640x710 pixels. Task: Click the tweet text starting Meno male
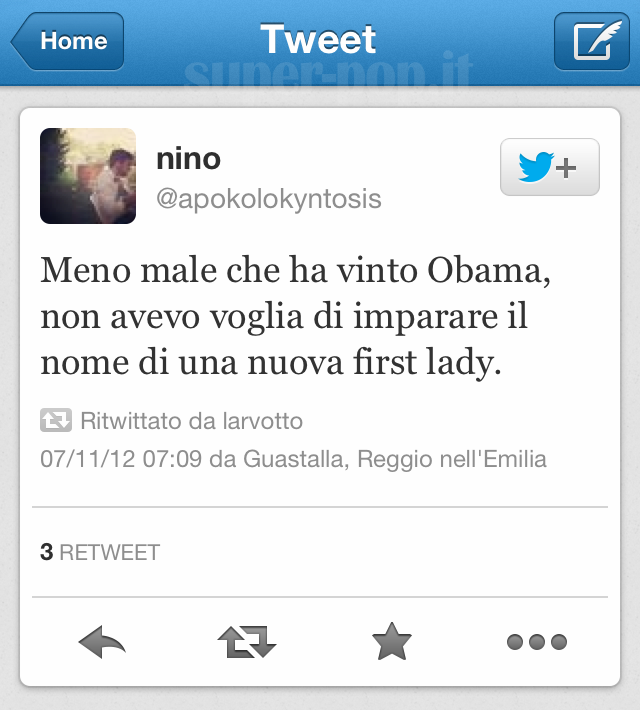[295, 317]
